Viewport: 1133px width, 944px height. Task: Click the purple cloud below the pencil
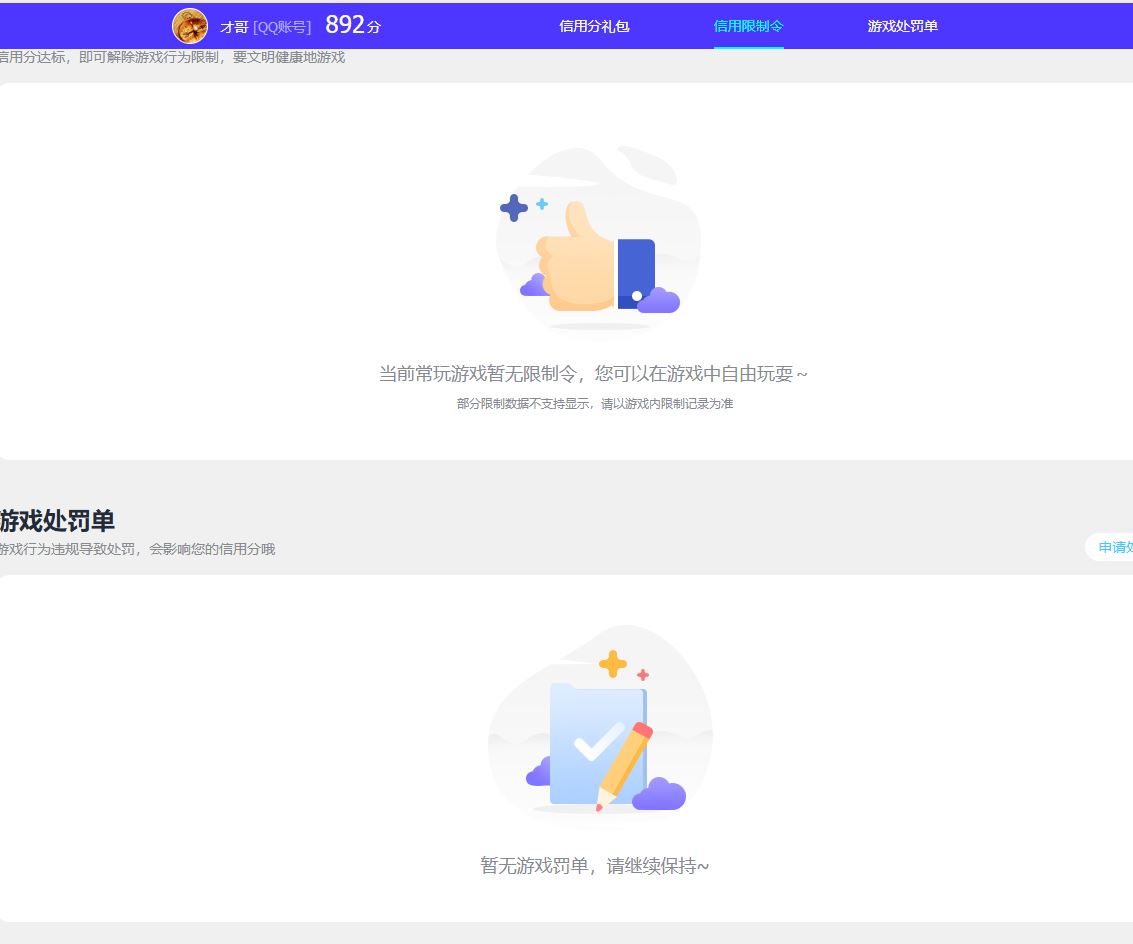point(659,795)
